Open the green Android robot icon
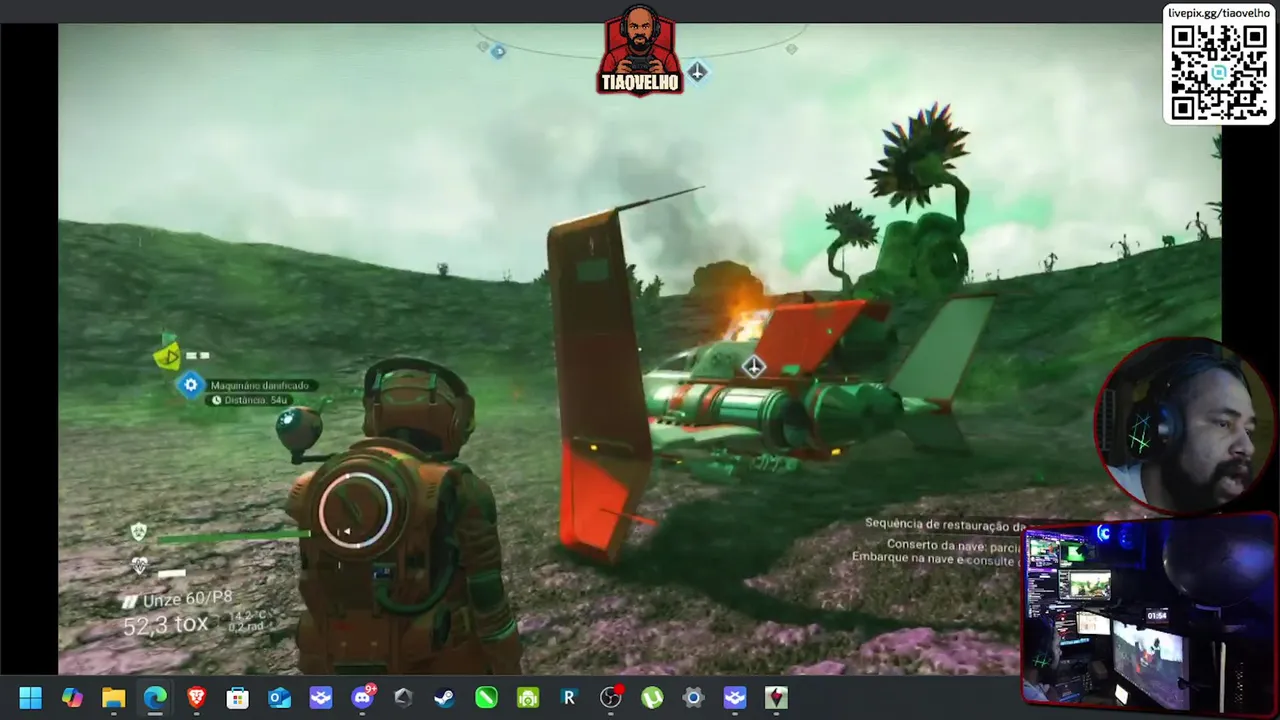Image resolution: width=1280 pixels, height=720 pixels. 528,698
